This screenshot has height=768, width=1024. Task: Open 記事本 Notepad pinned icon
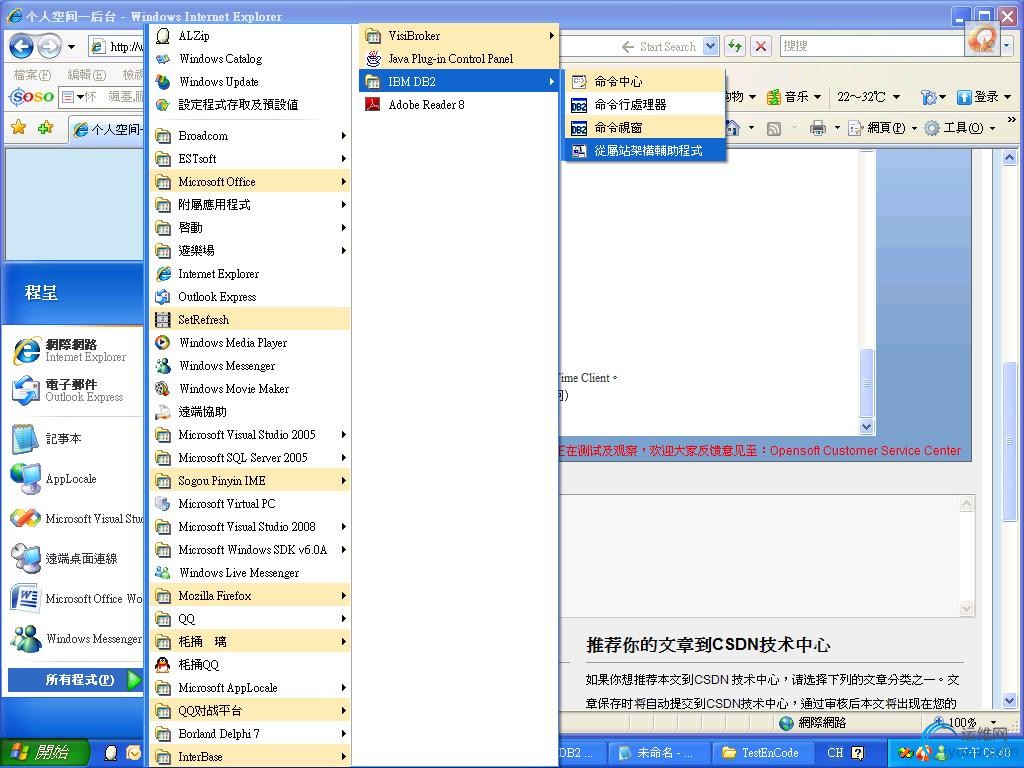25,439
